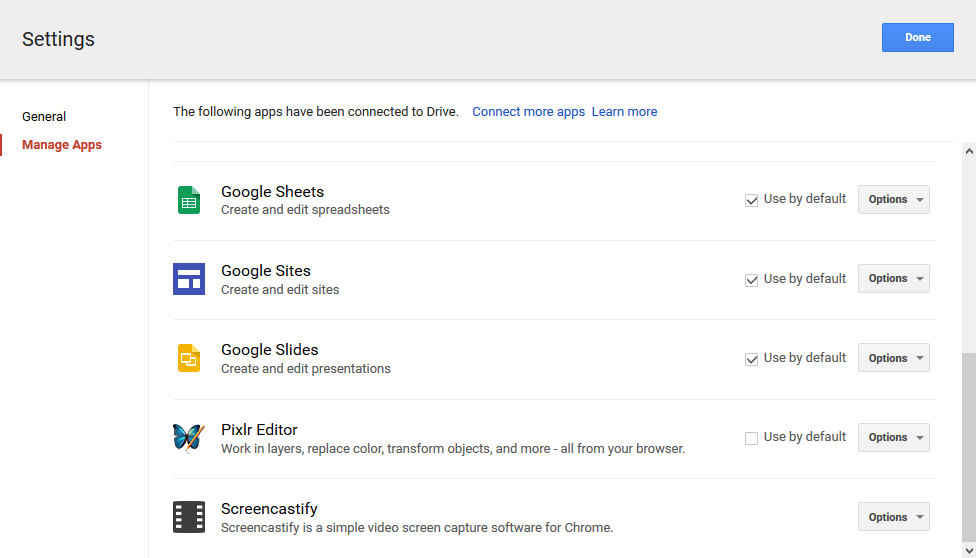
Task: Expand Options menu for Google Sites
Action: (894, 278)
